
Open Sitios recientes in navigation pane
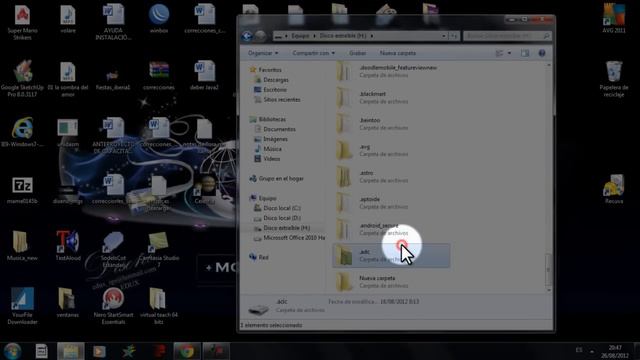(282, 100)
